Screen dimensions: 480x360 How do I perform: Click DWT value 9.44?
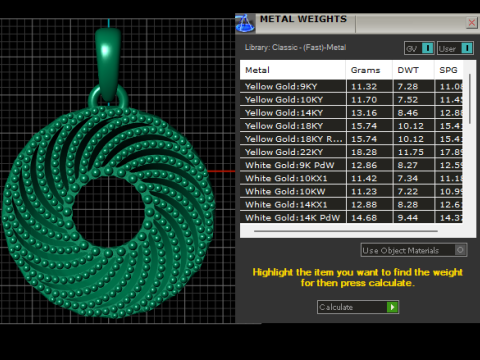(408, 218)
